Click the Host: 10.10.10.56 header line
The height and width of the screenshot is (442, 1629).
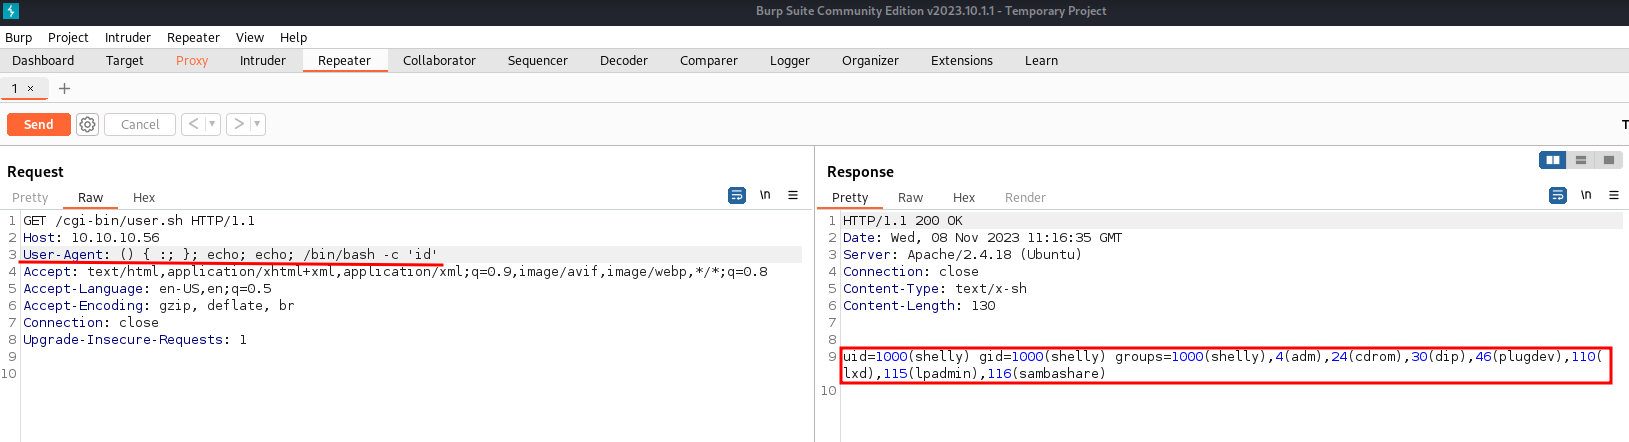(x=91, y=237)
